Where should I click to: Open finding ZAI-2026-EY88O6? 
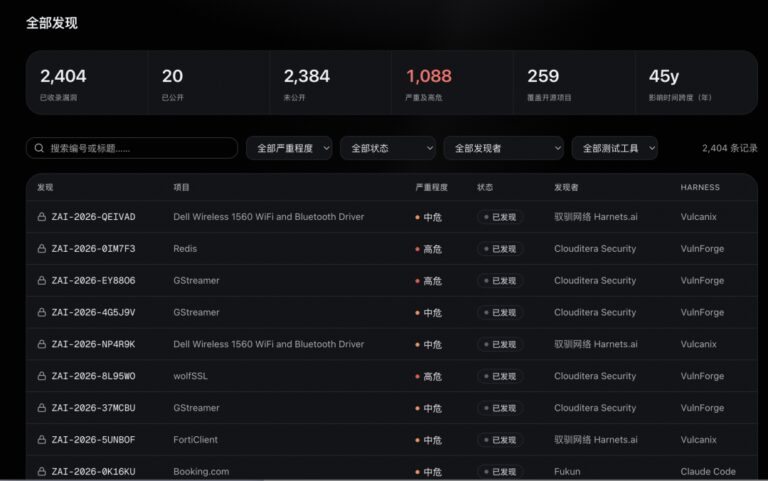tap(94, 281)
